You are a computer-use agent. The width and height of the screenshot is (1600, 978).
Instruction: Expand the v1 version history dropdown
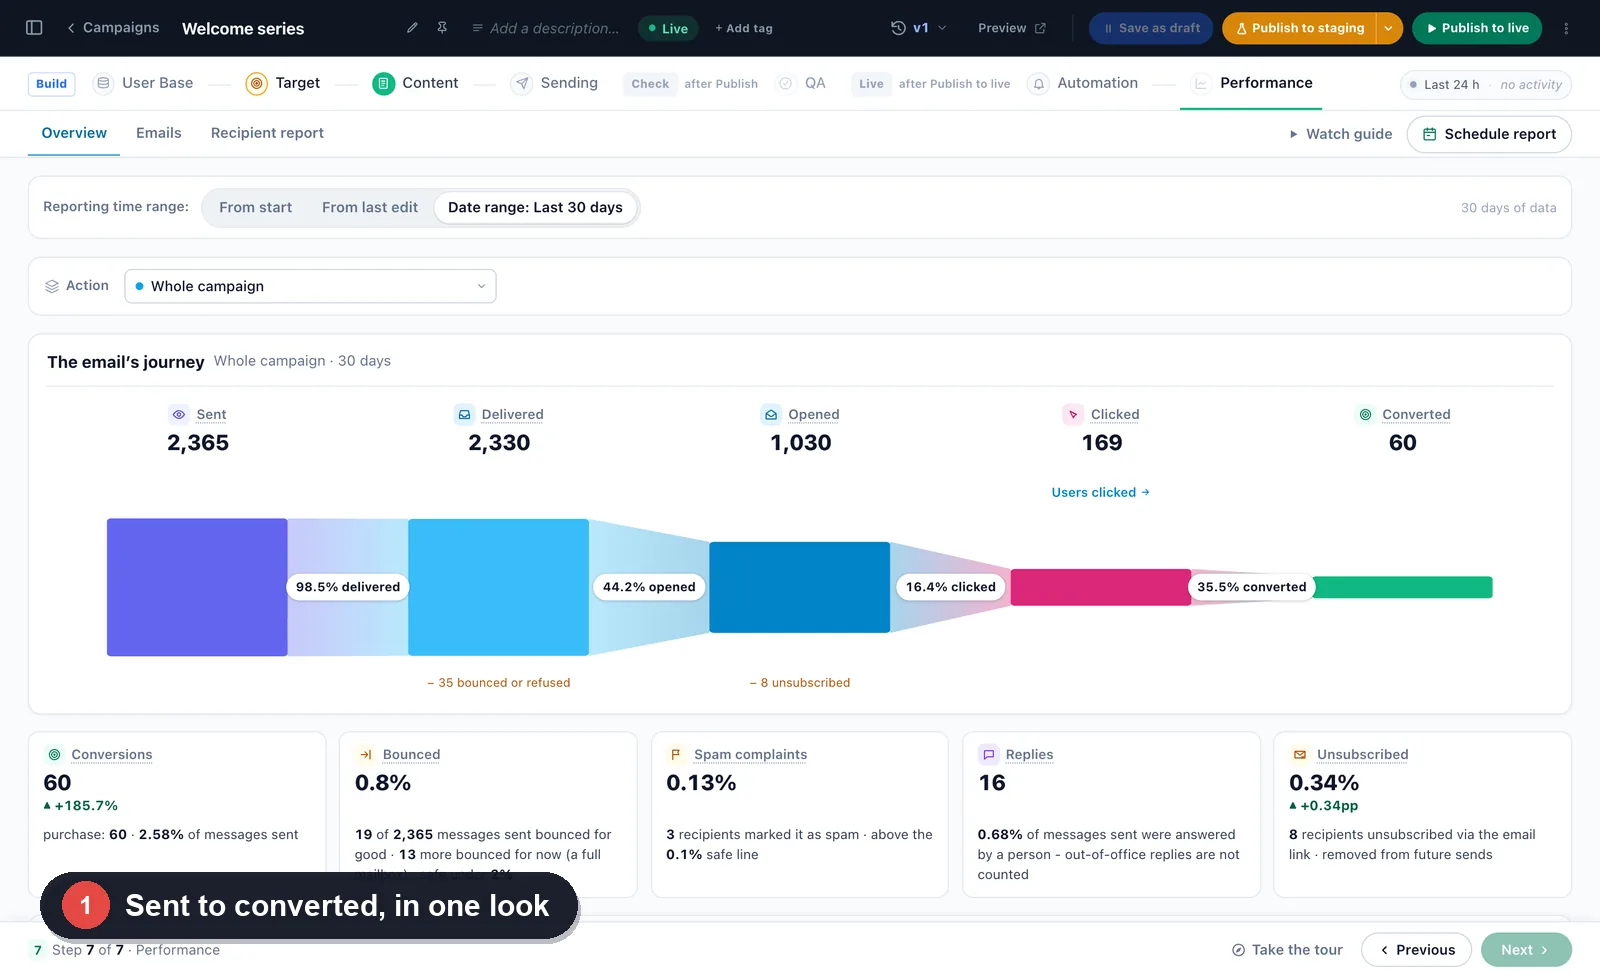pos(918,28)
